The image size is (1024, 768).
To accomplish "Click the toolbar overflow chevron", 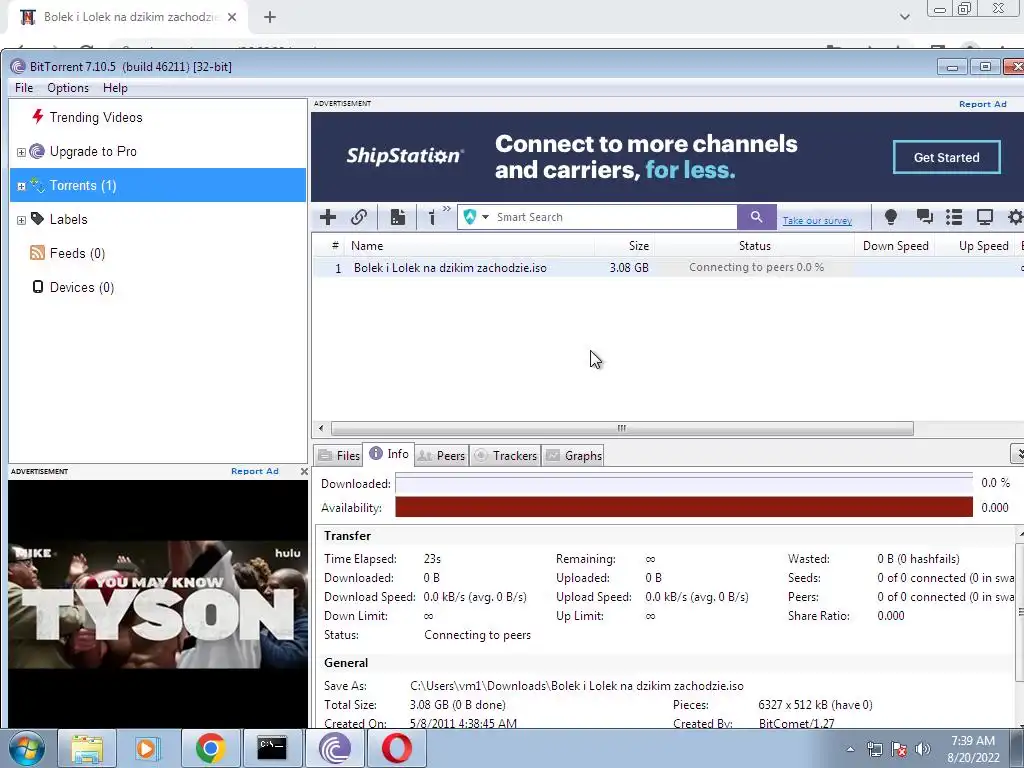I will coord(447,209).
